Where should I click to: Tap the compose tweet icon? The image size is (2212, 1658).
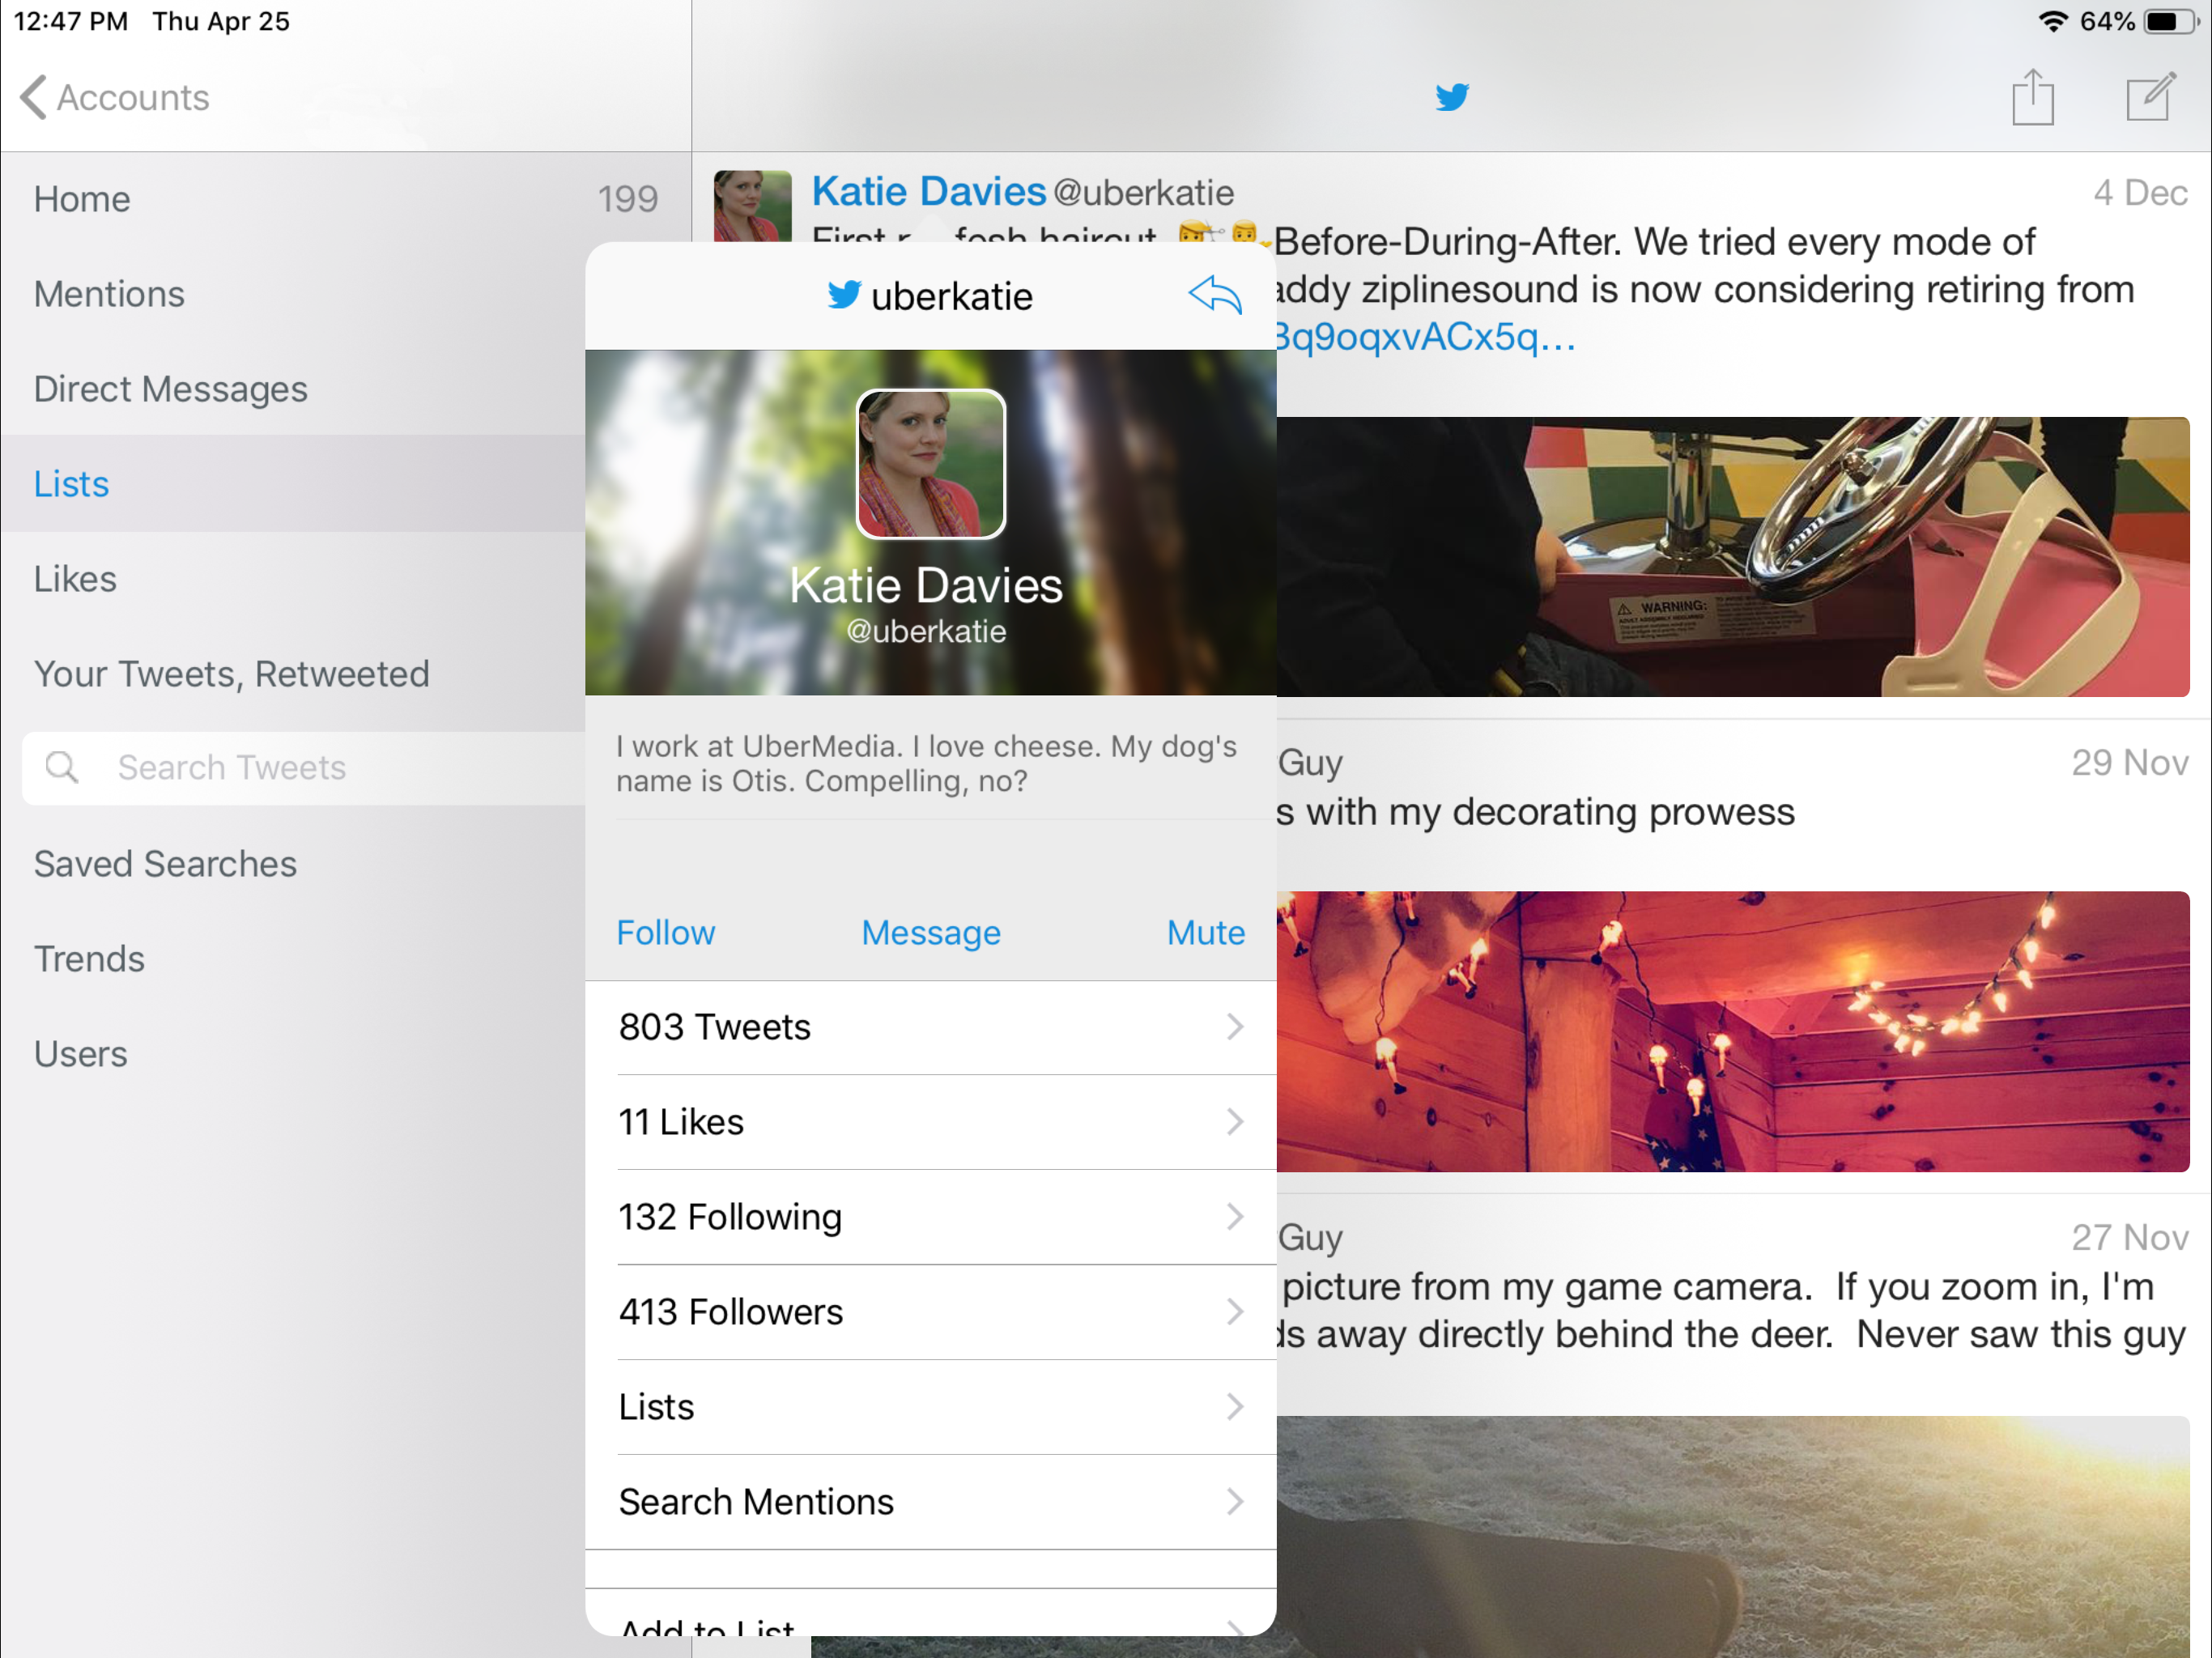point(2150,97)
